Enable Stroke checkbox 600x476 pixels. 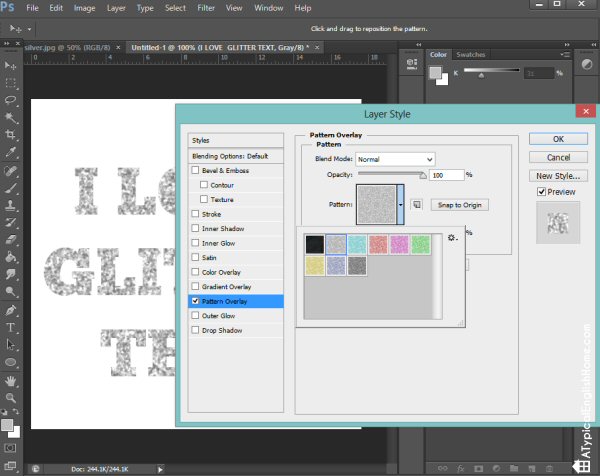coord(195,214)
